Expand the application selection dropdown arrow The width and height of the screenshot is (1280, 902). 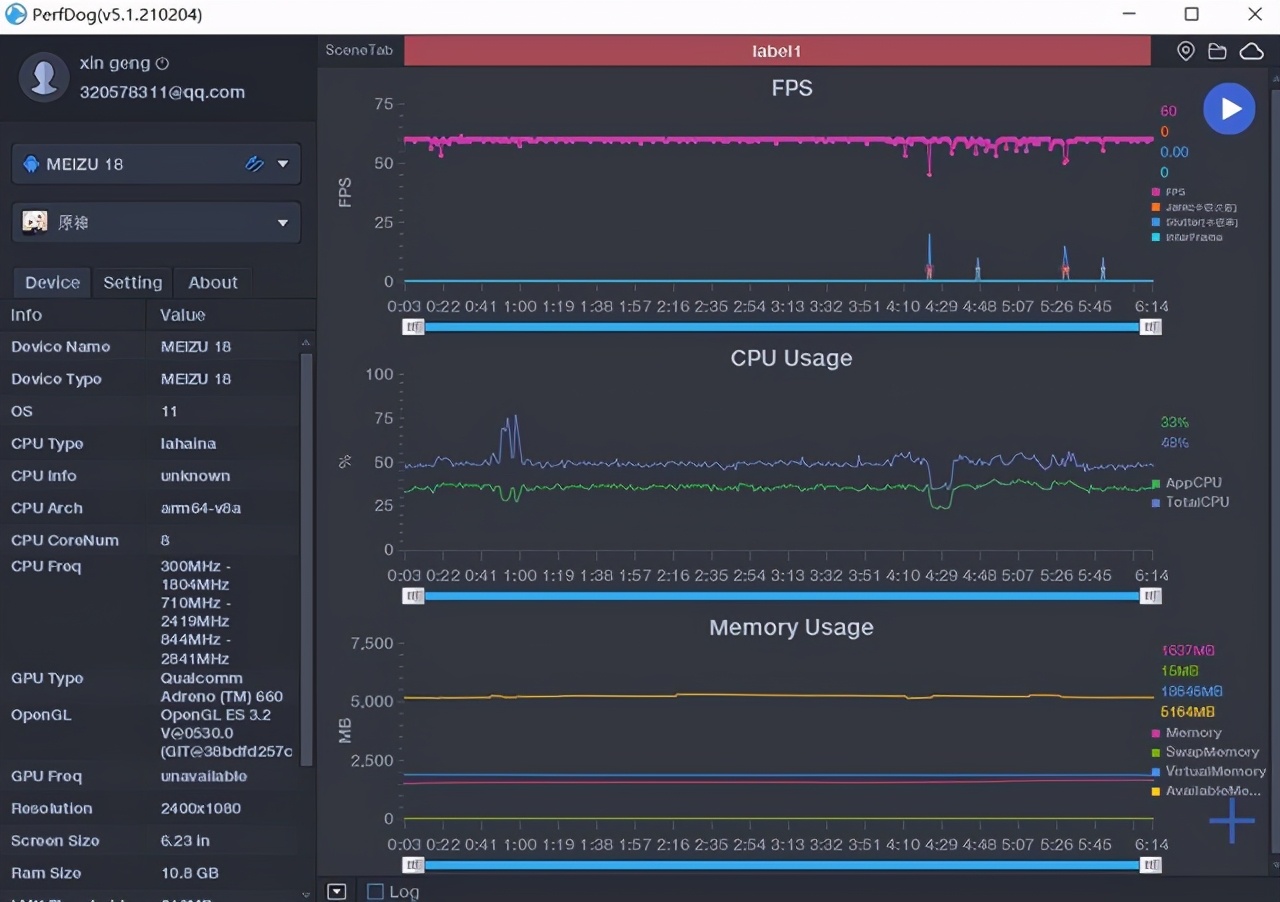click(283, 223)
